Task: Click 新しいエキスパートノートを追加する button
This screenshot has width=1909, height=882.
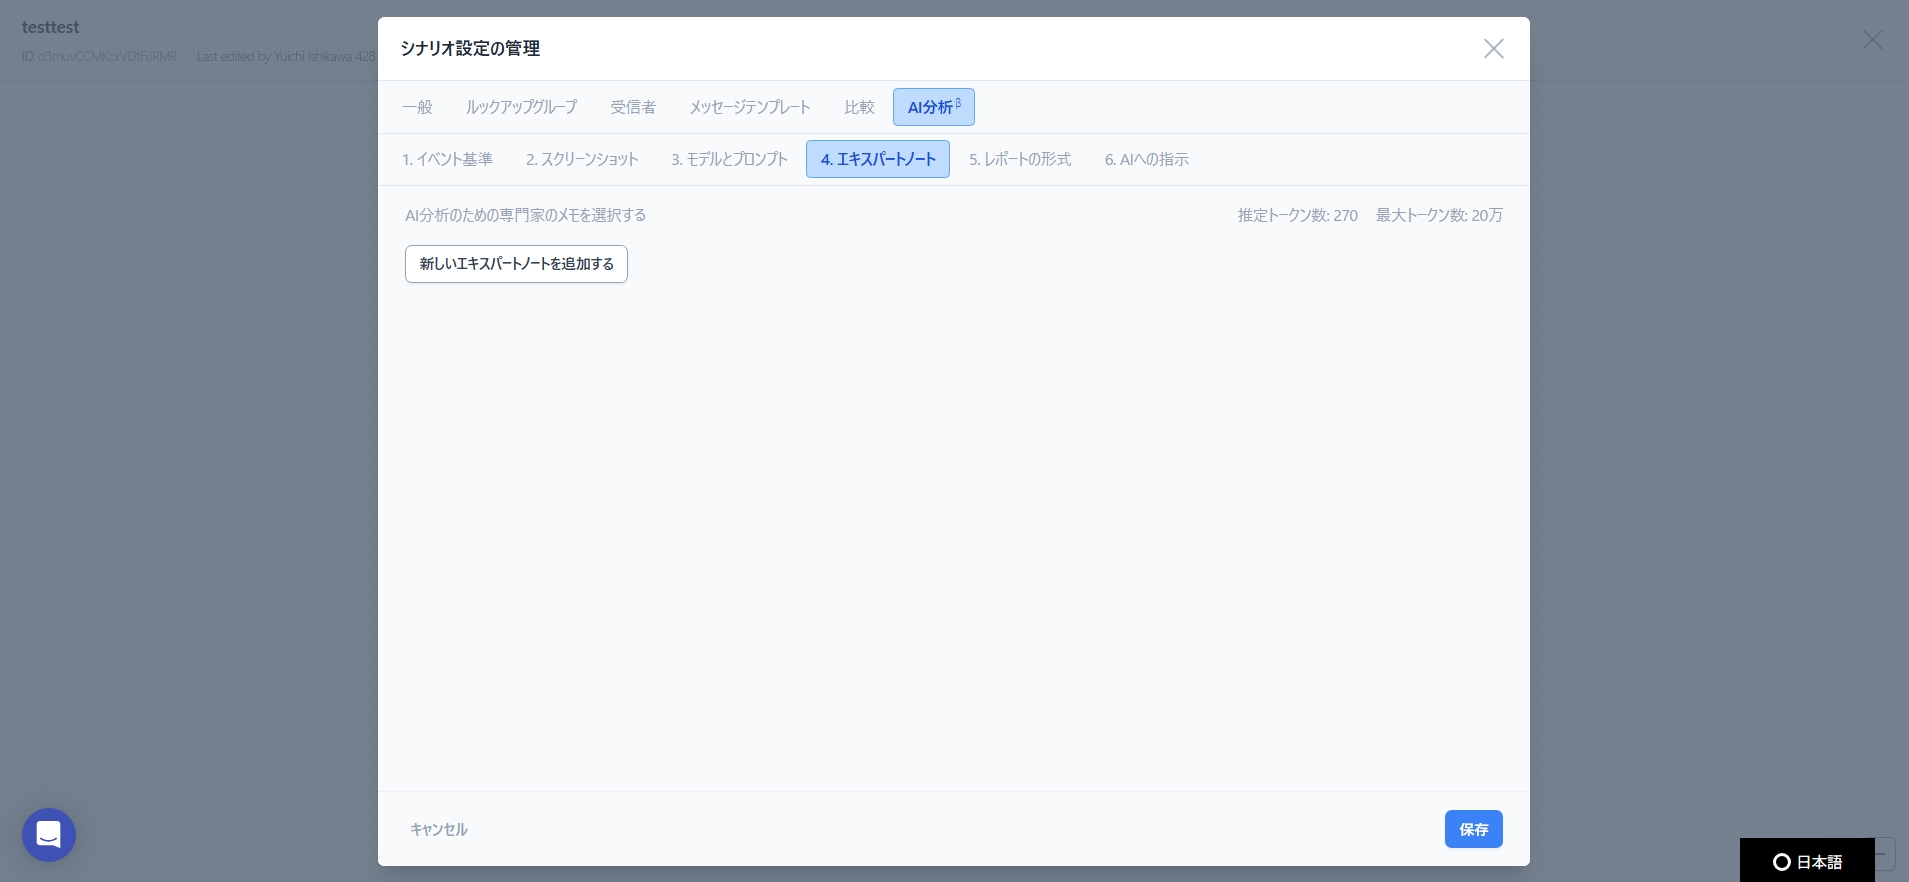Action: [x=516, y=264]
